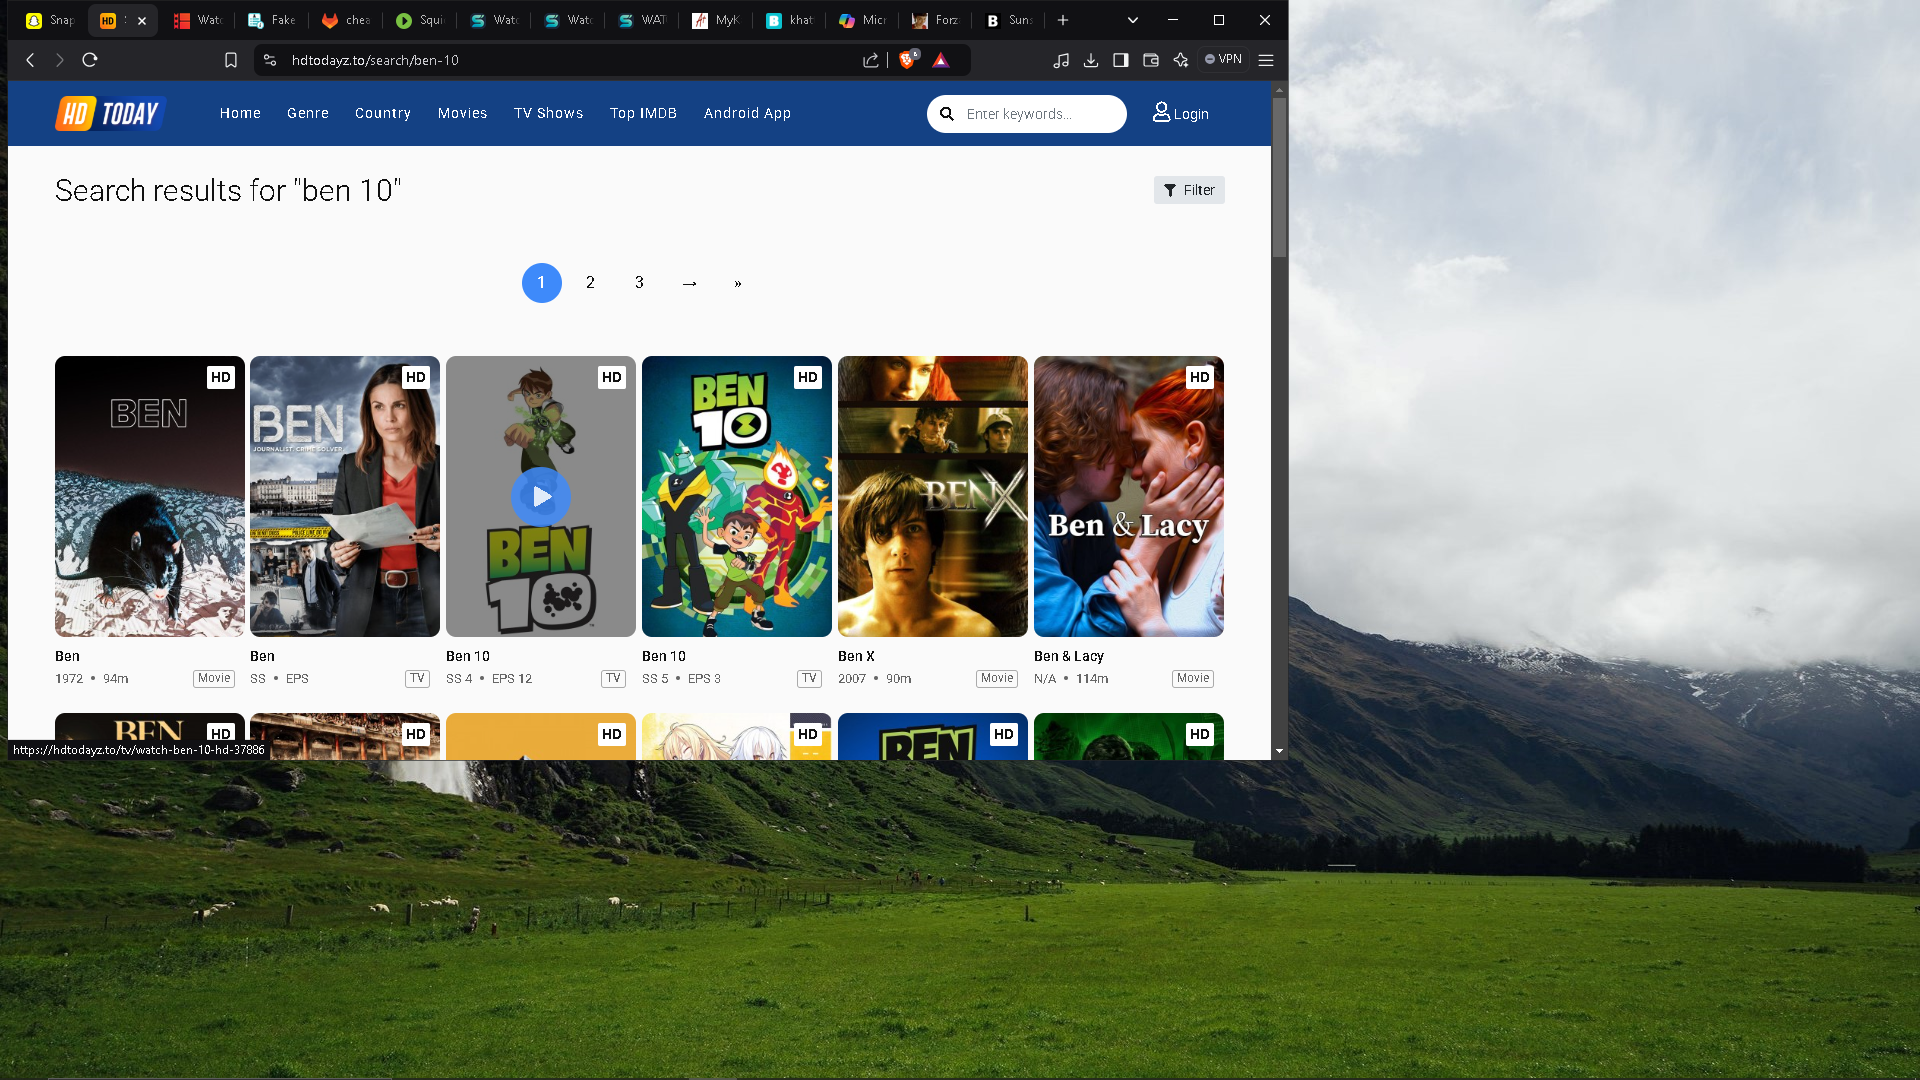Open the Ben 10 SS 5 poster
Image resolution: width=1920 pixels, height=1080 pixels.
(x=737, y=496)
